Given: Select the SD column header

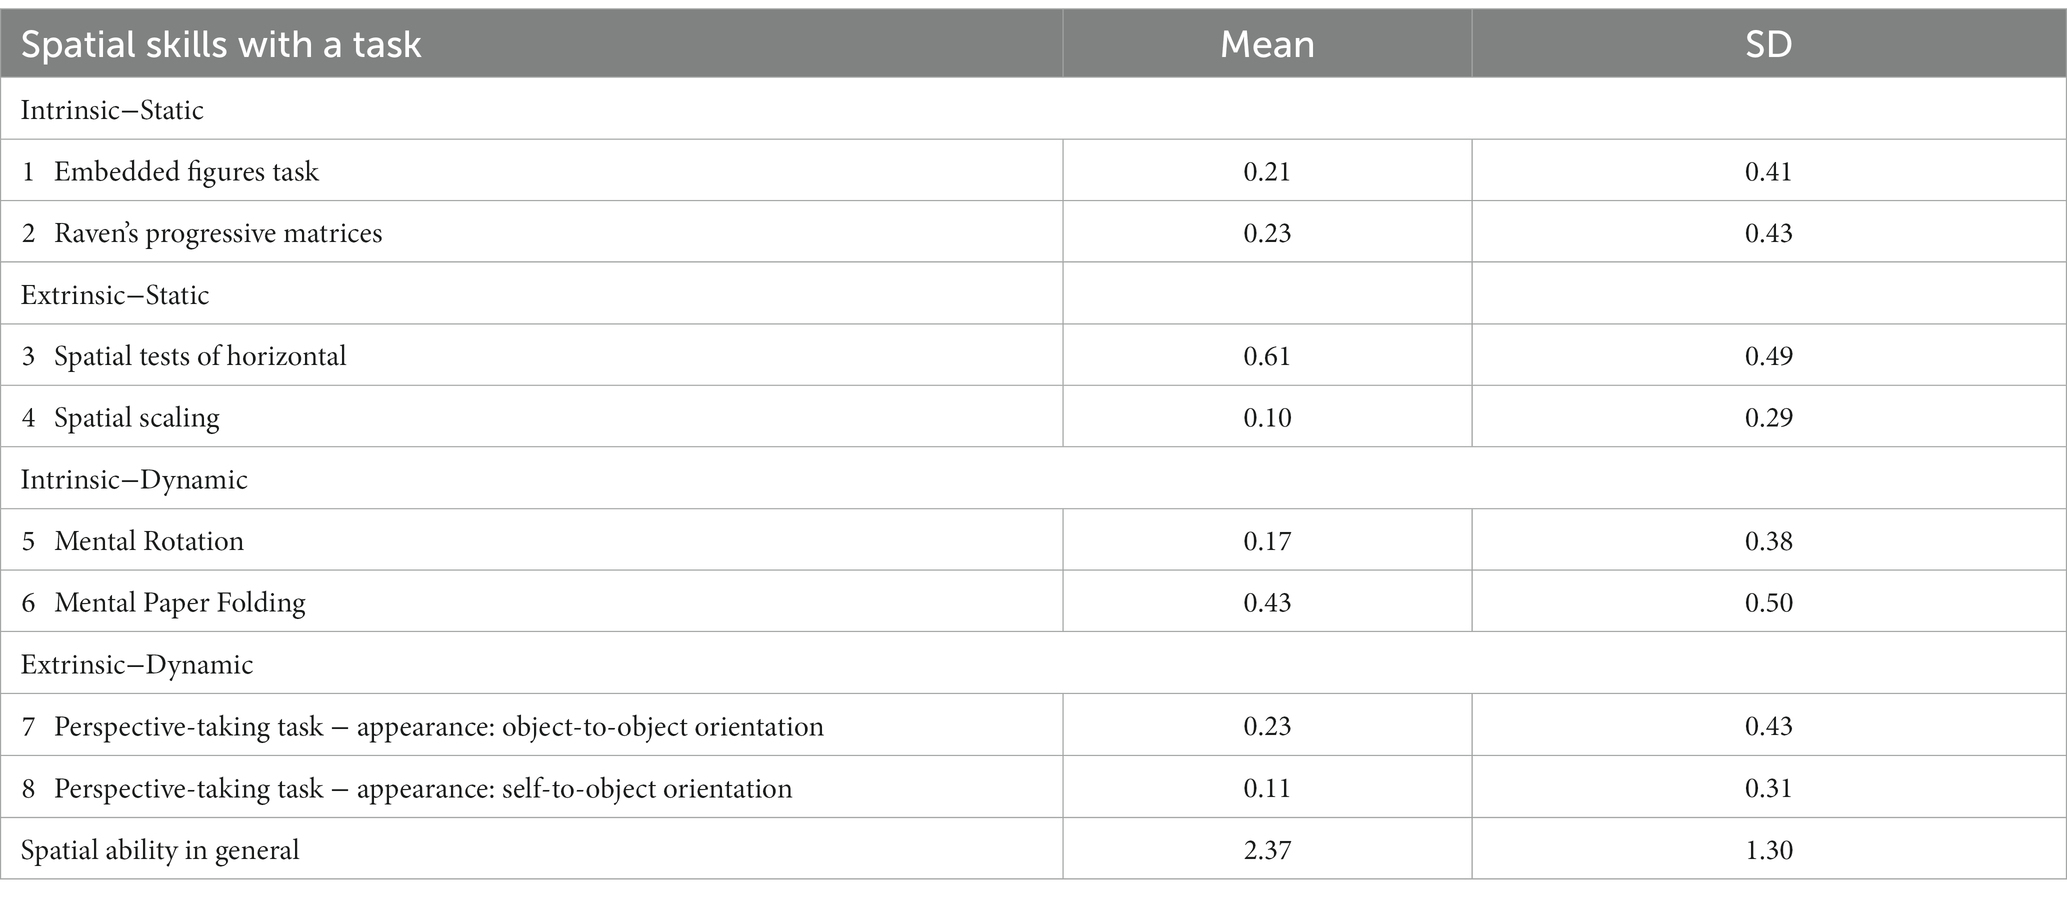Looking at the screenshot, I should click(1768, 45).
